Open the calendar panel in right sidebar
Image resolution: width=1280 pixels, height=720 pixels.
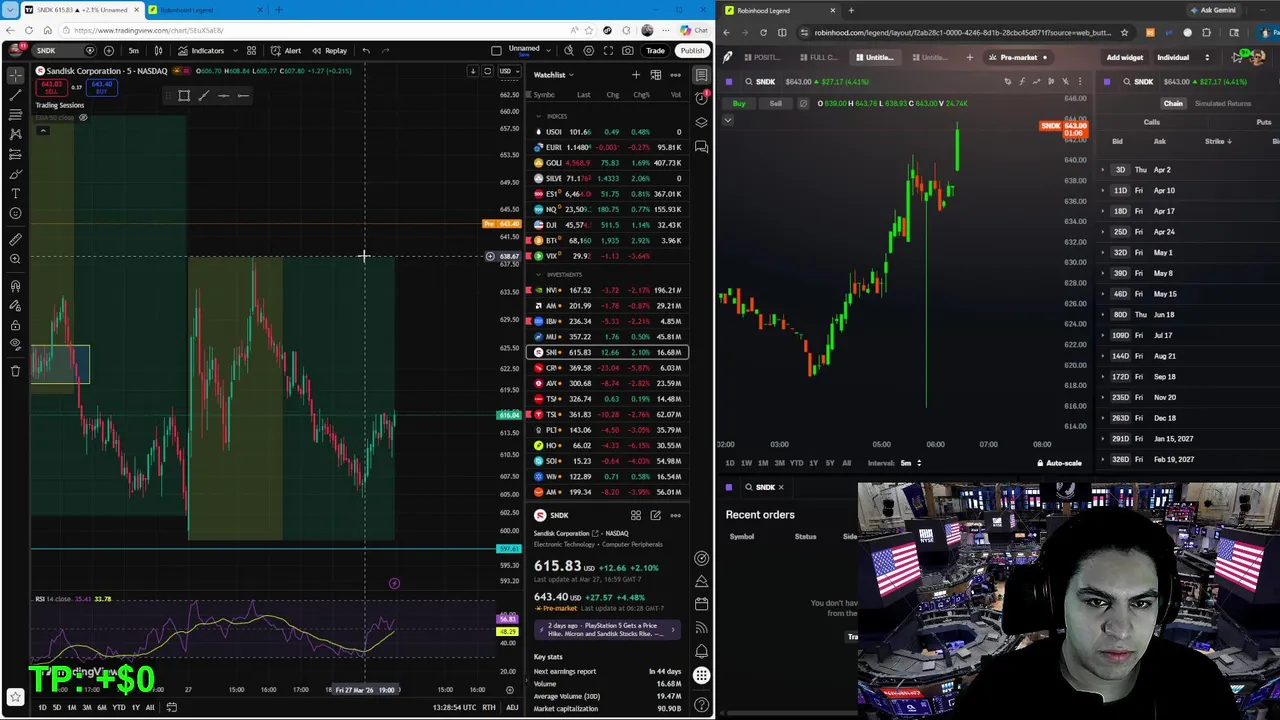click(702, 604)
